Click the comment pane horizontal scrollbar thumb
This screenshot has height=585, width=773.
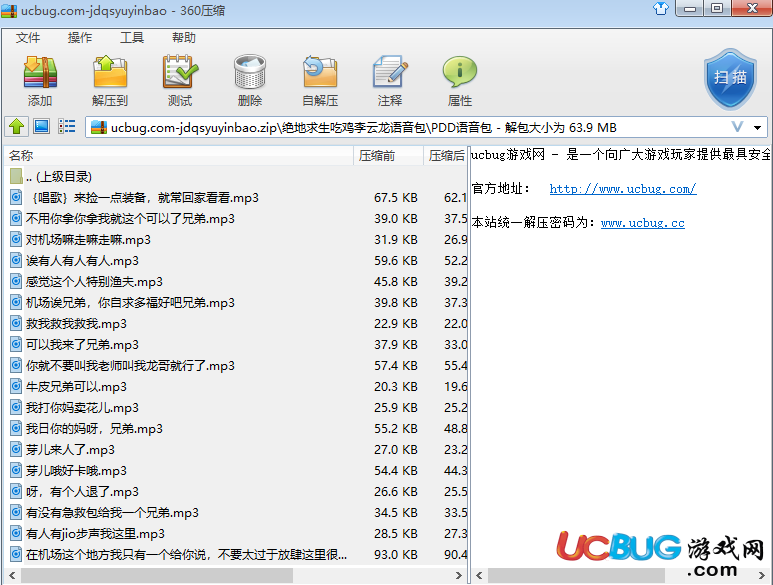[576, 575]
